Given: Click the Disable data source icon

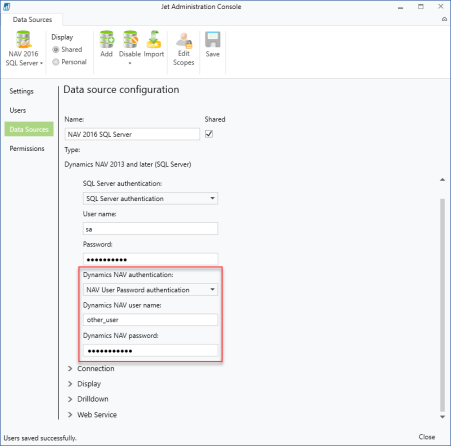Looking at the screenshot, I should coord(130,39).
